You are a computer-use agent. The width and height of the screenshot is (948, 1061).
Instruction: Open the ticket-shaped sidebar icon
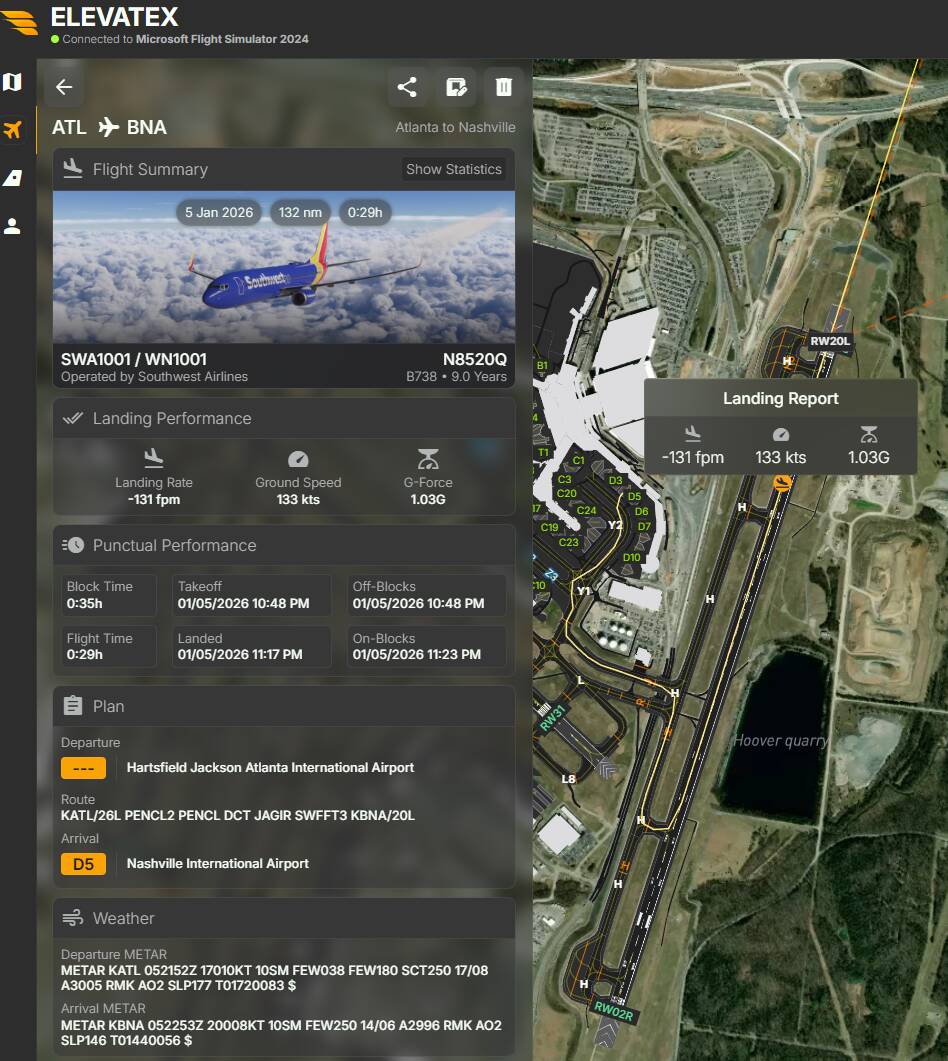click(13, 178)
